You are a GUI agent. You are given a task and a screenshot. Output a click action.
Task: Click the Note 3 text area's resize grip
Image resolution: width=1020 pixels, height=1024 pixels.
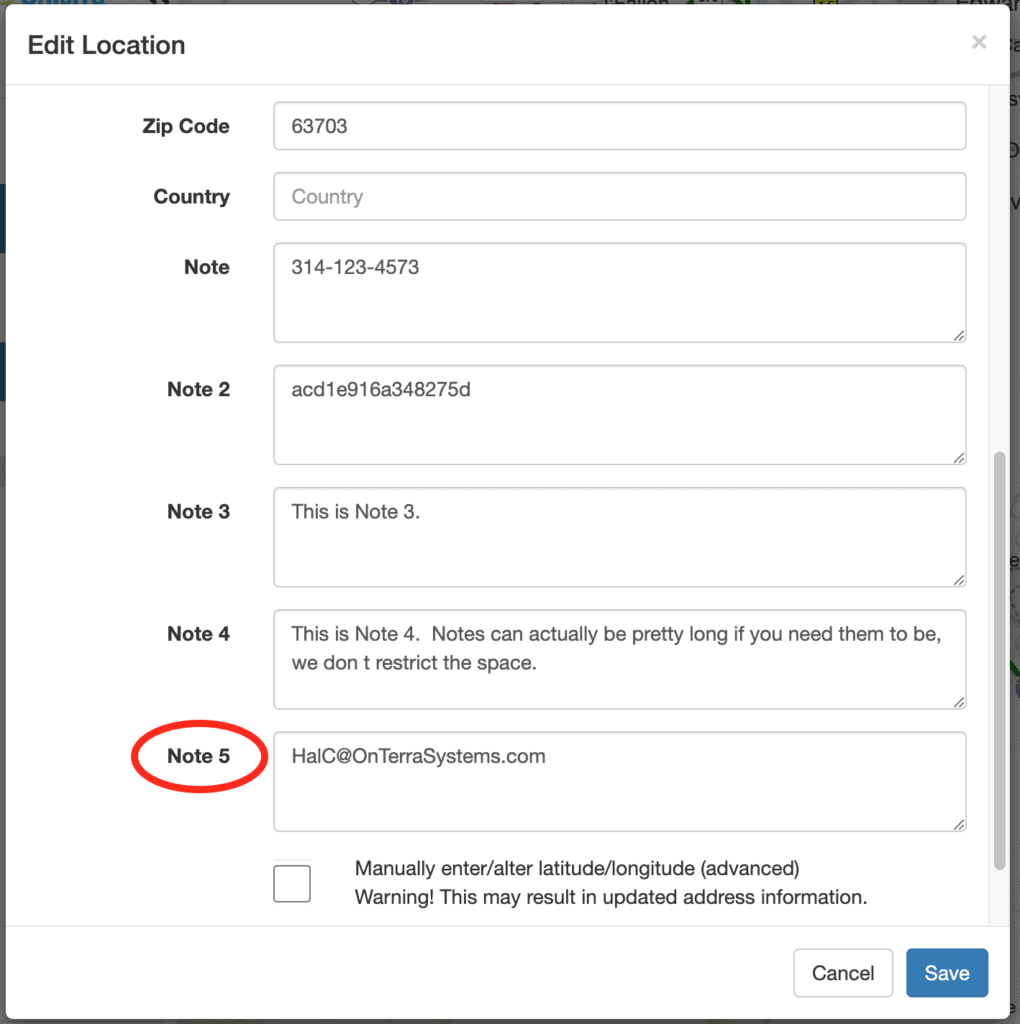[x=959, y=580]
